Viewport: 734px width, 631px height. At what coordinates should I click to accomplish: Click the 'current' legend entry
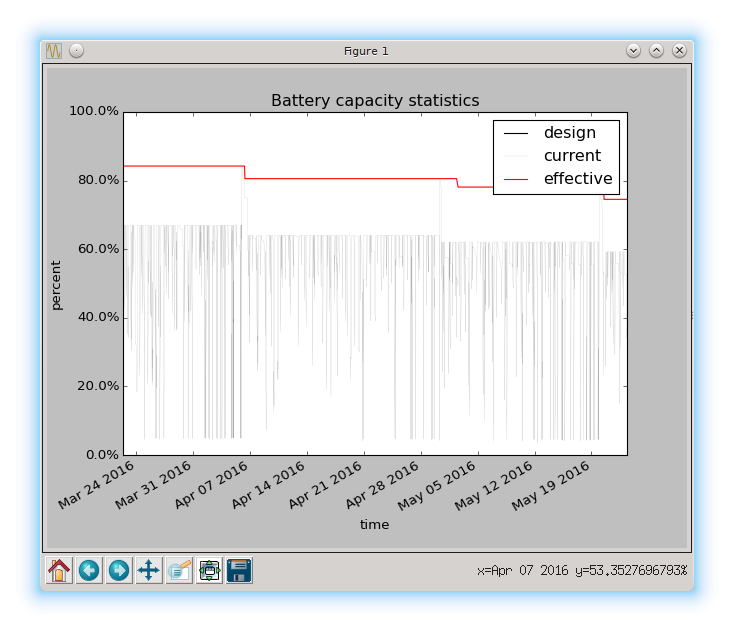(571, 156)
